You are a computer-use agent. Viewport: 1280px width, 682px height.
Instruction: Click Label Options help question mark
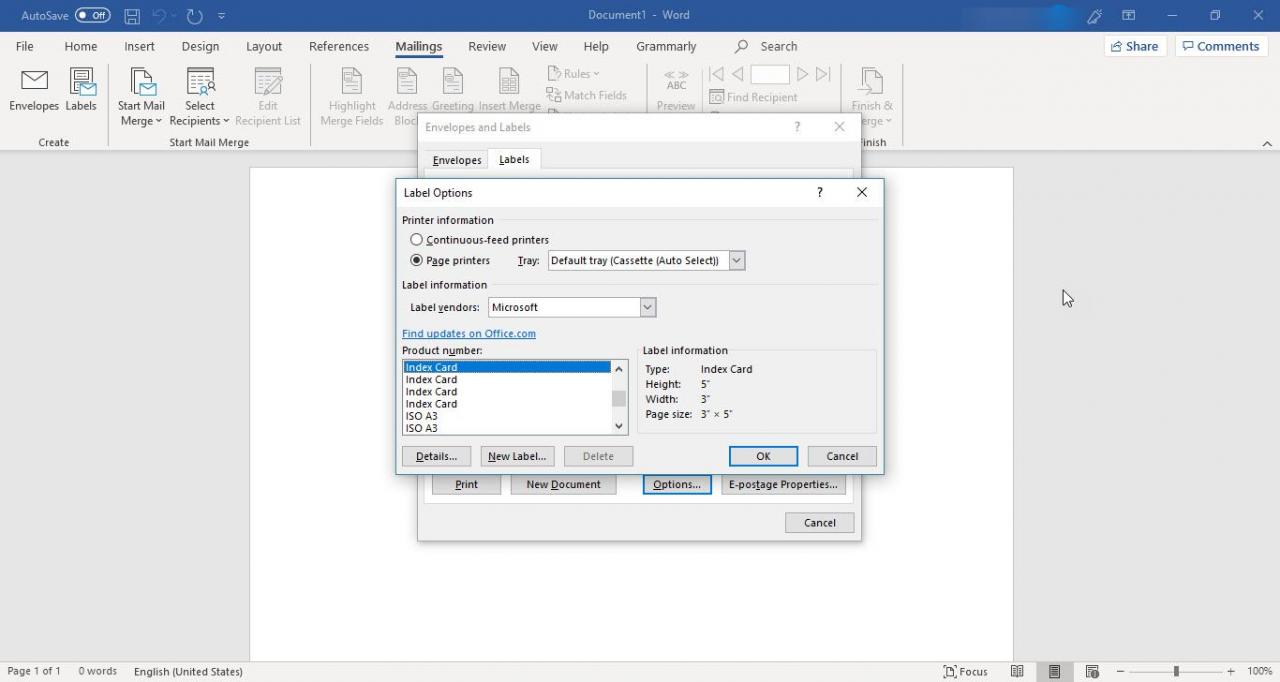pyautogui.click(x=820, y=192)
